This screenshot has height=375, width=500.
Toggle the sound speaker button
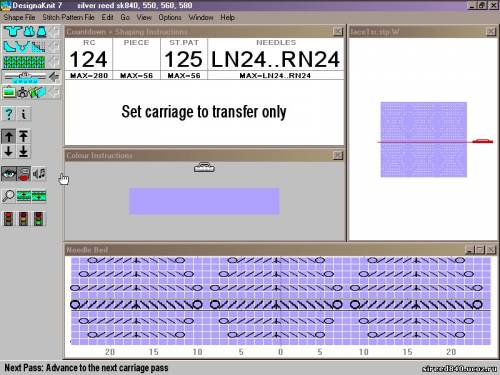39,174
